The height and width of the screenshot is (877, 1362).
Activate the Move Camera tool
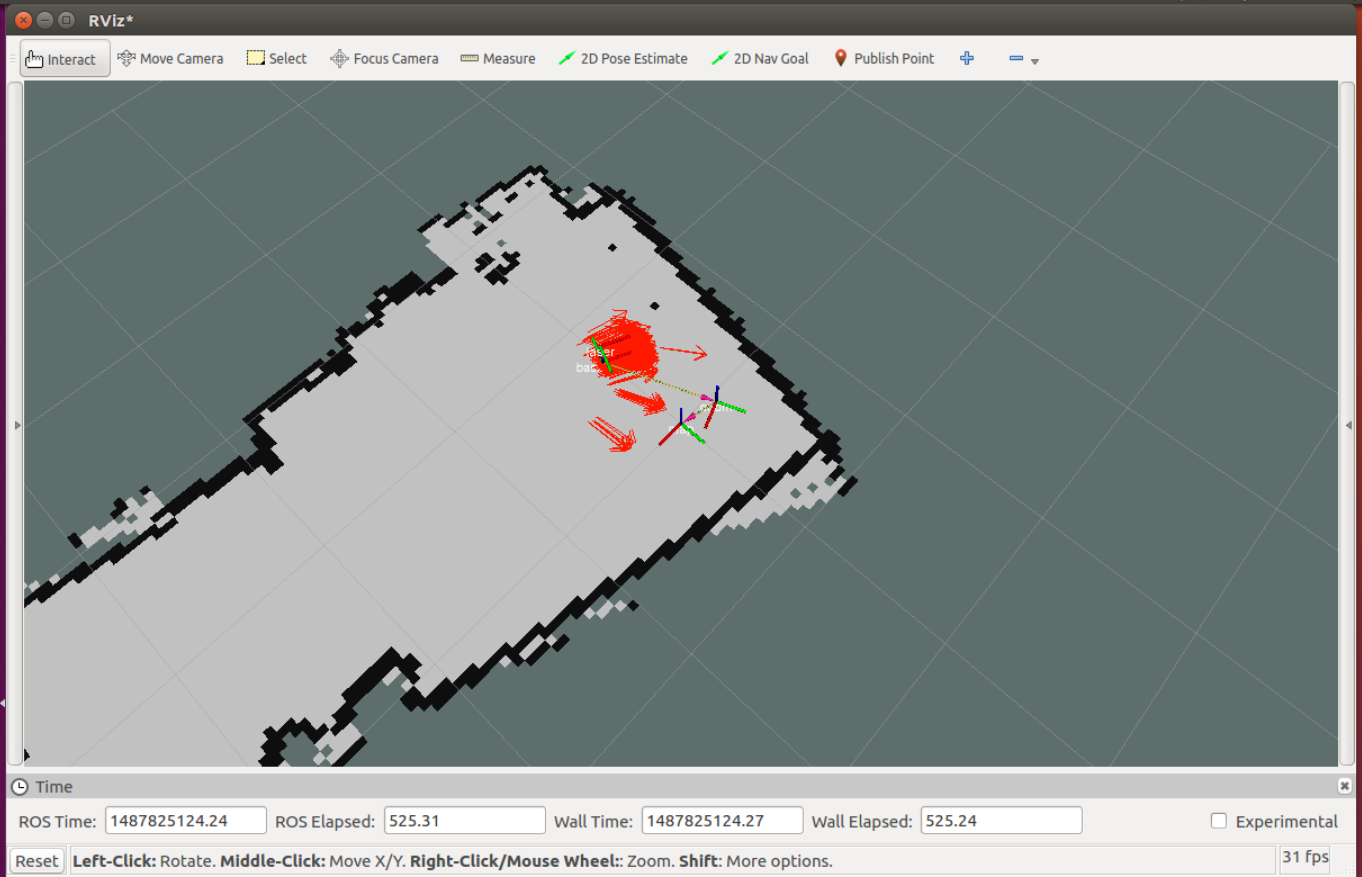pos(170,59)
